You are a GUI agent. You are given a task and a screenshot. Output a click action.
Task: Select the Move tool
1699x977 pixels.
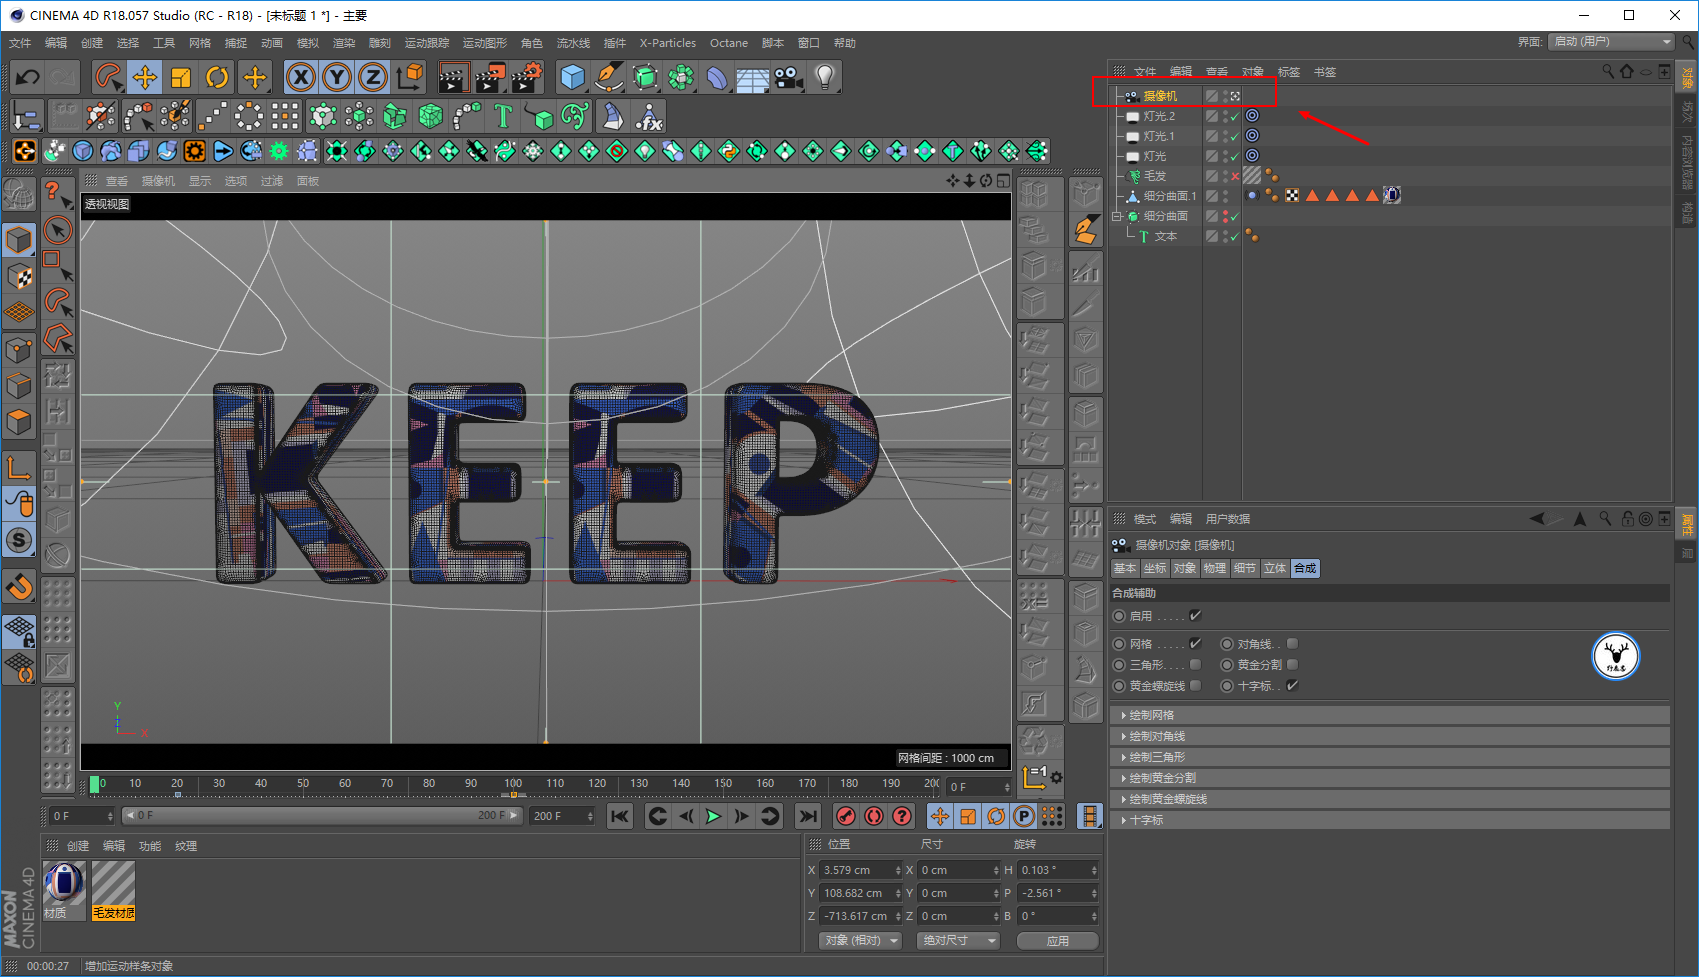[x=145, y=77]
